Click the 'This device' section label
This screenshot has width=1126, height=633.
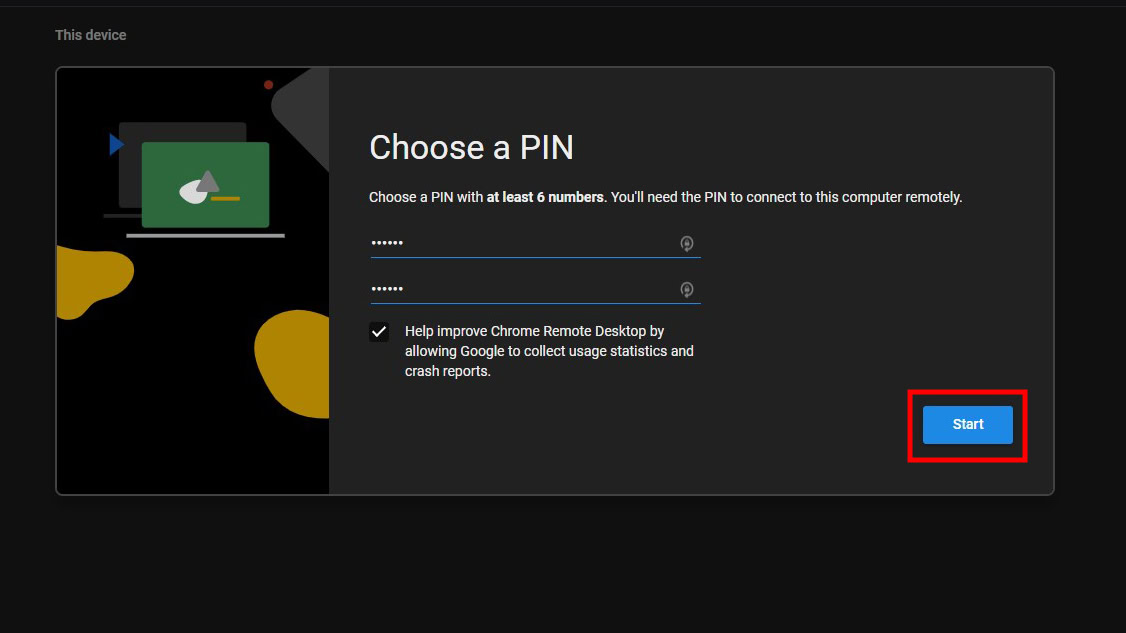coord(90,35)
